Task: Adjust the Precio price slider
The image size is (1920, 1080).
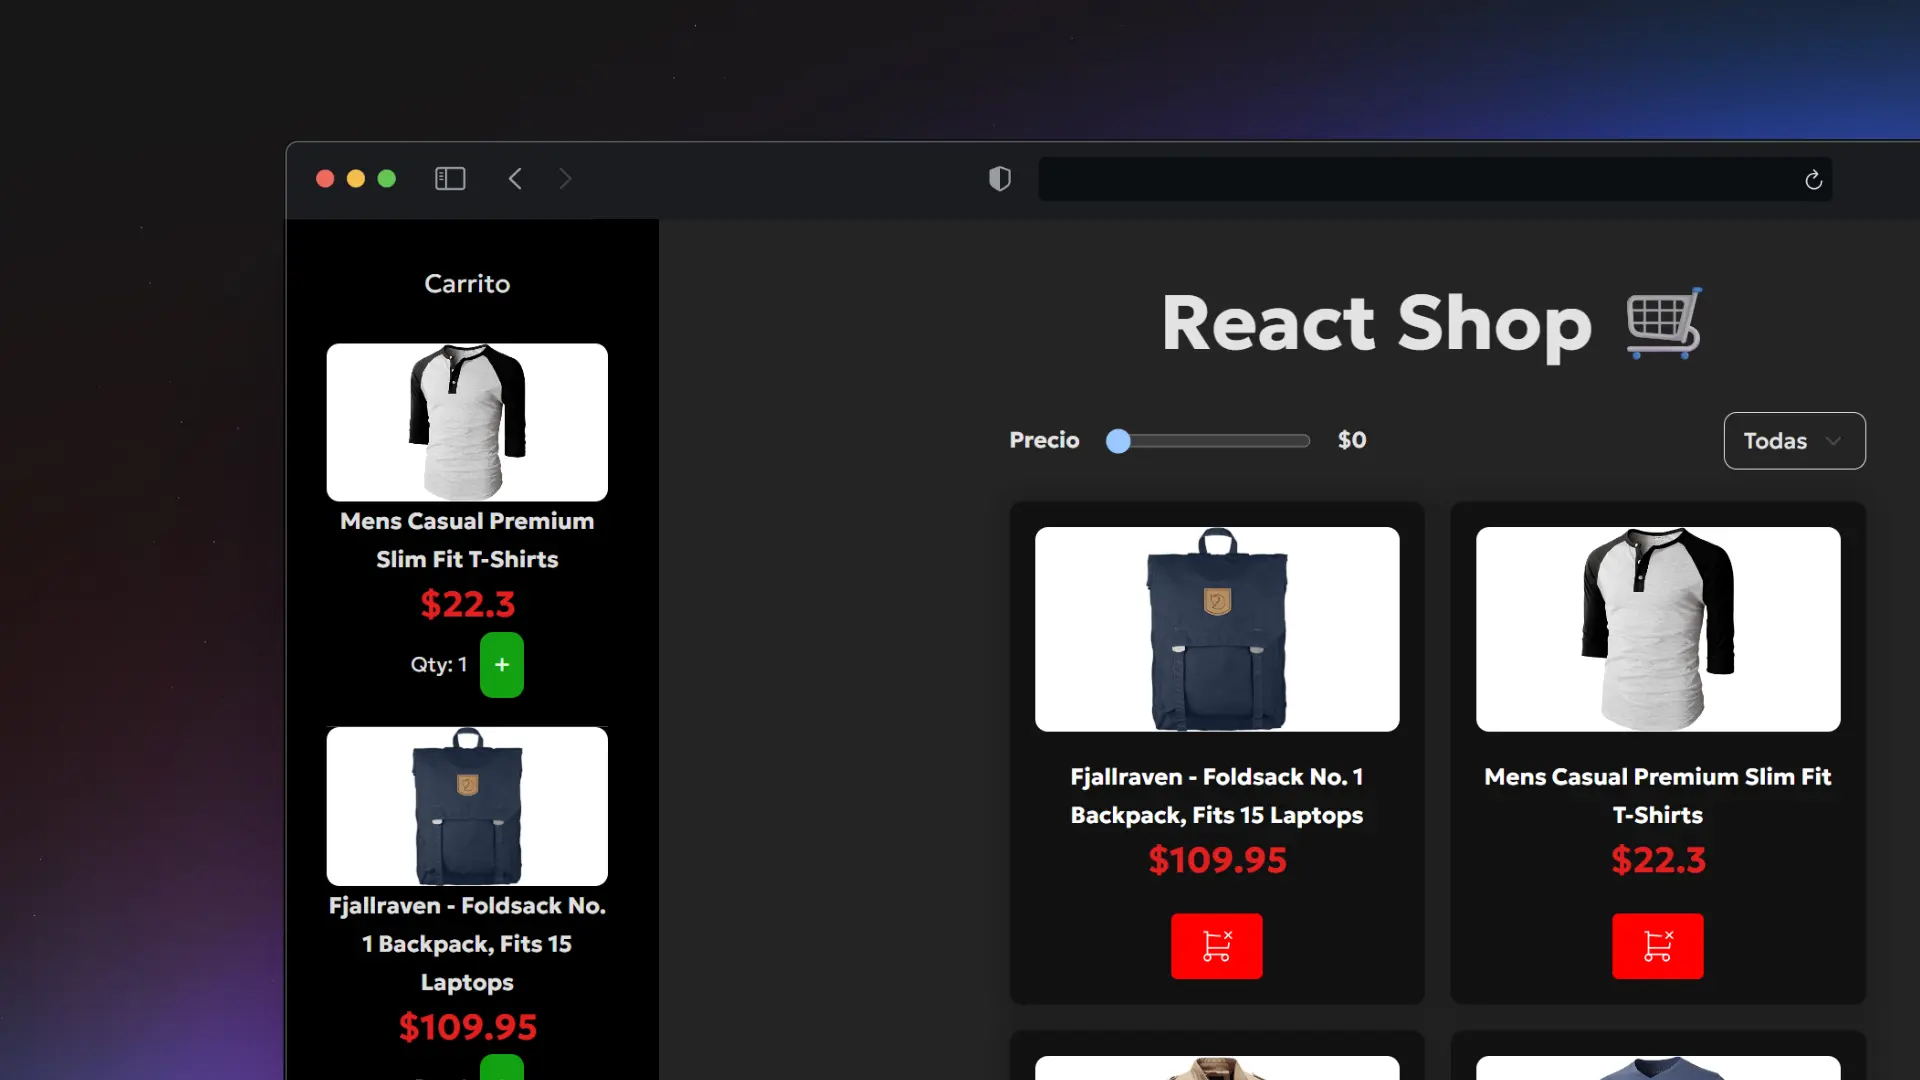Action: [x=1208, y=441]
